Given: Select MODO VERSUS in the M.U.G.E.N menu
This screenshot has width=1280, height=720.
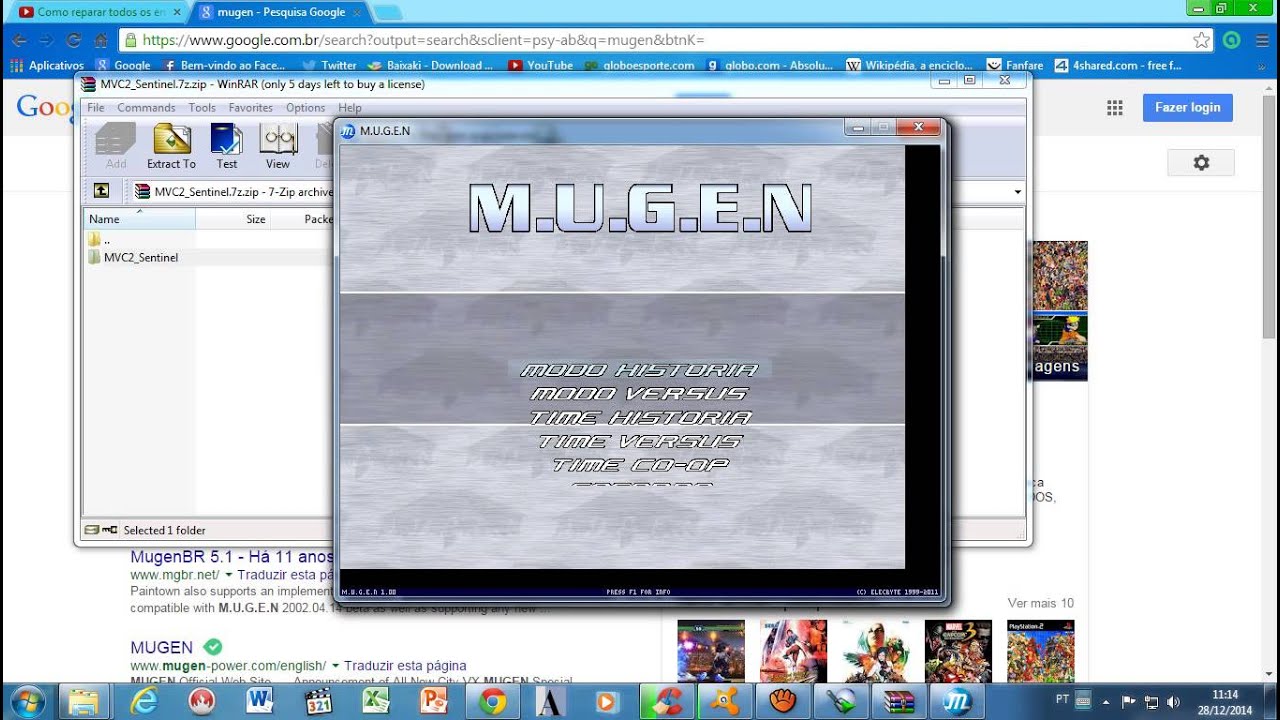Looking at the screenshot, I should [639, 394].
